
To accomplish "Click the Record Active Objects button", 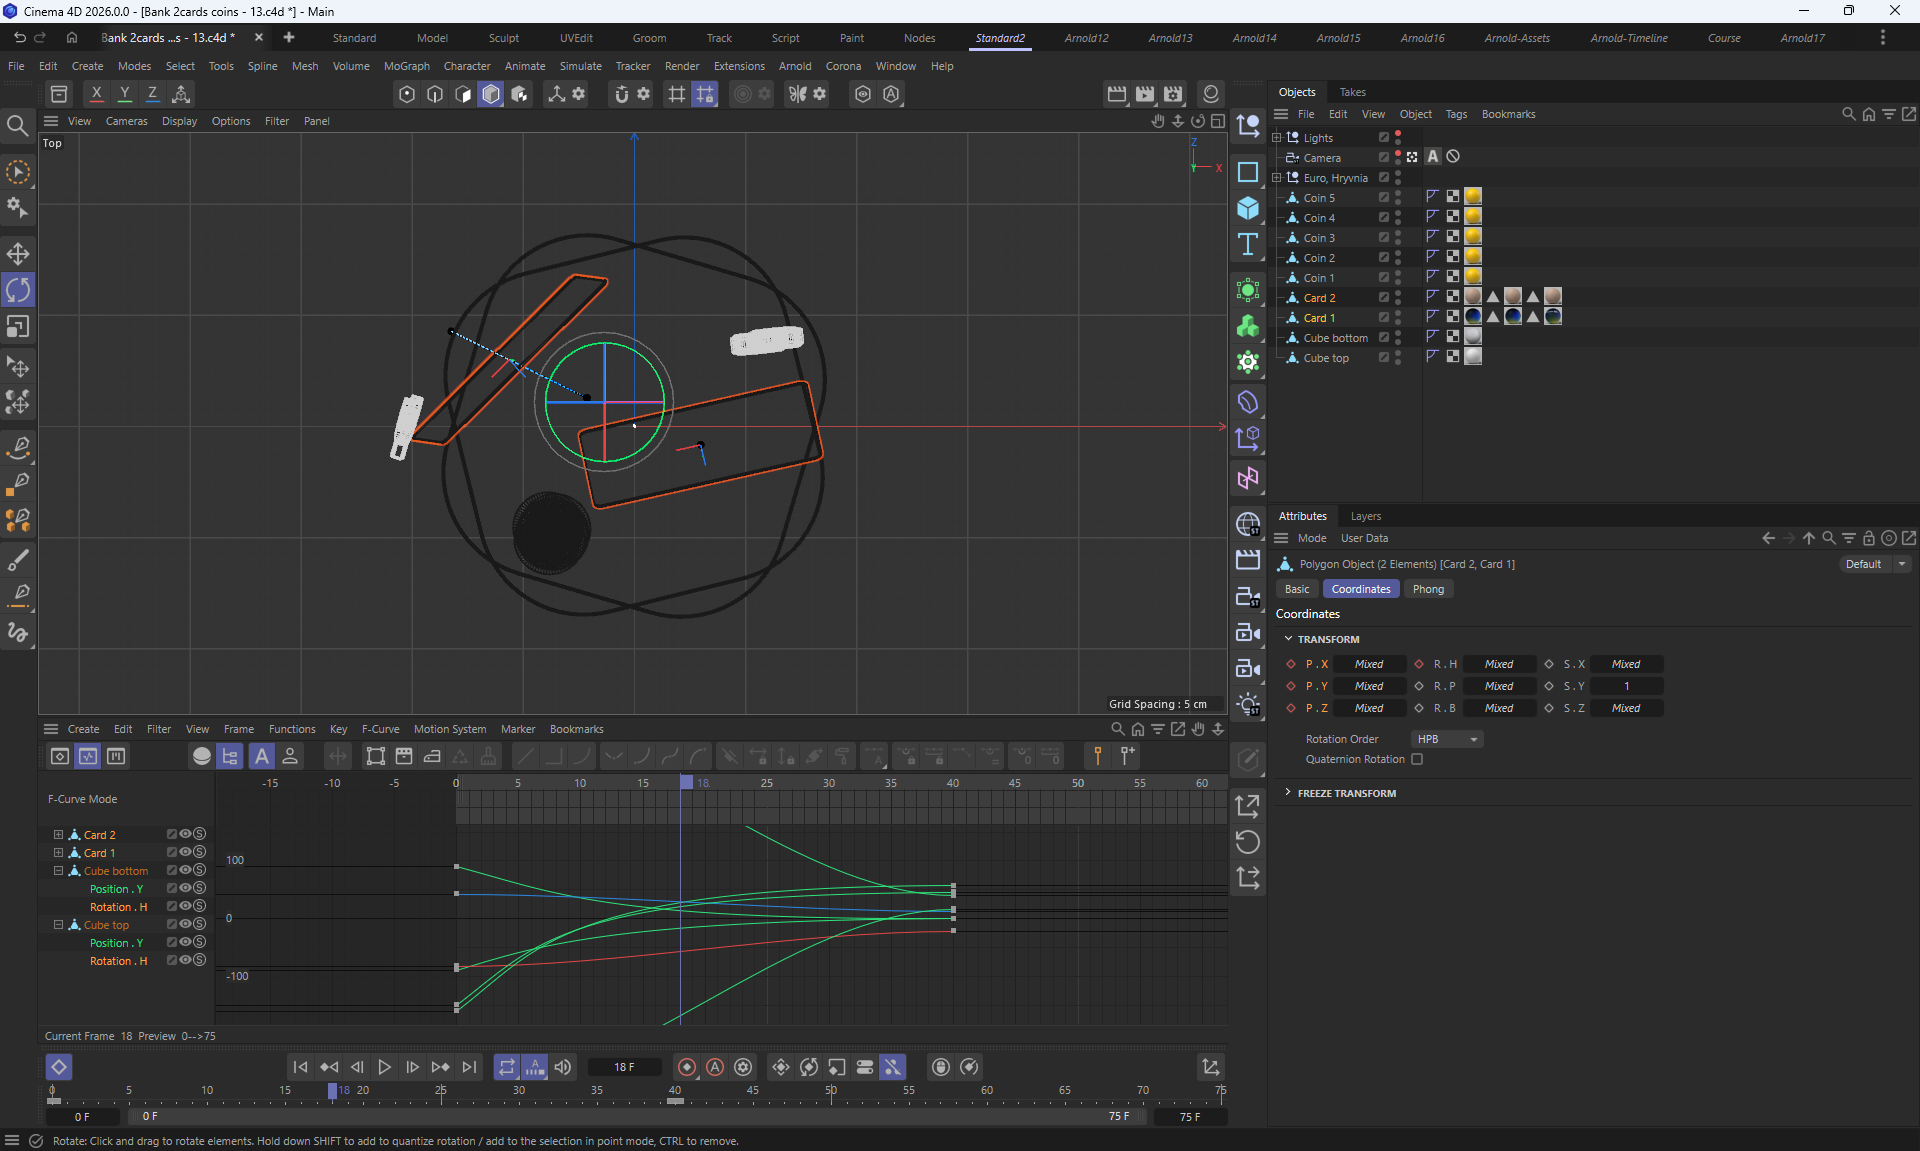I will (x=686, y=1067).
